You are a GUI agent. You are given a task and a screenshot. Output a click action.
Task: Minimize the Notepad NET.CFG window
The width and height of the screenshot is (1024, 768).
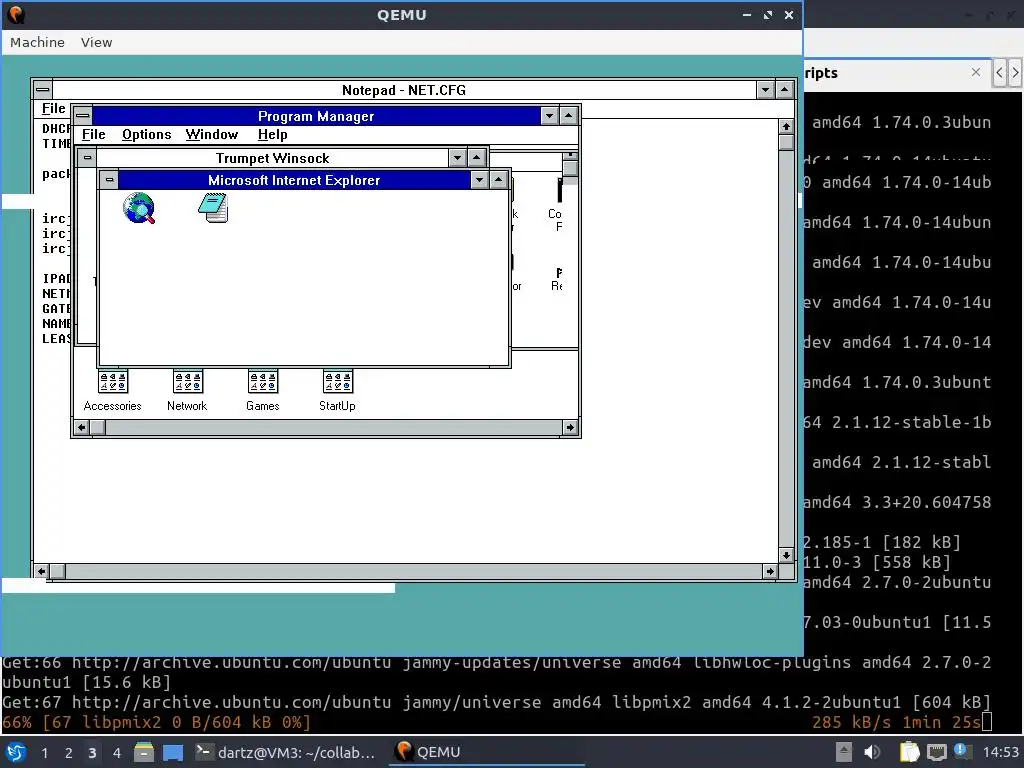(765, 89)
